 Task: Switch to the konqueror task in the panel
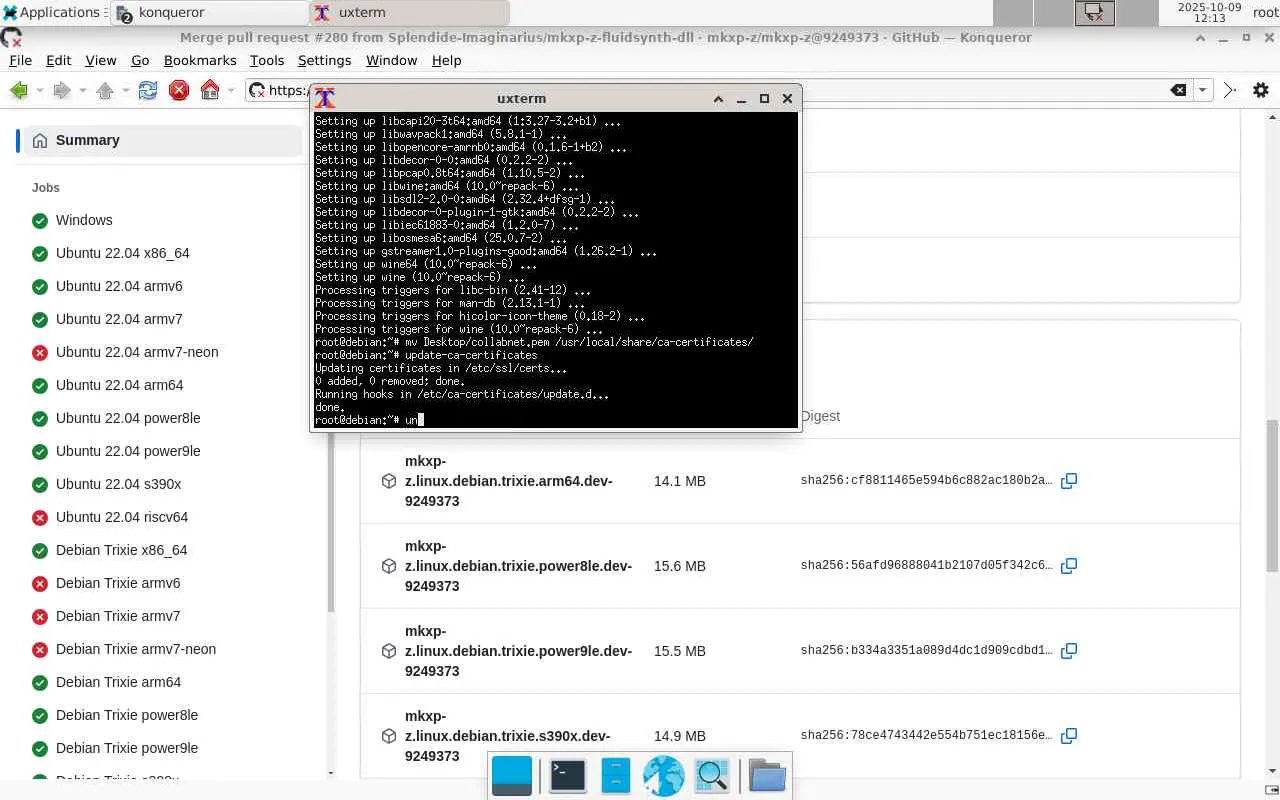click(x=210, y=12)
